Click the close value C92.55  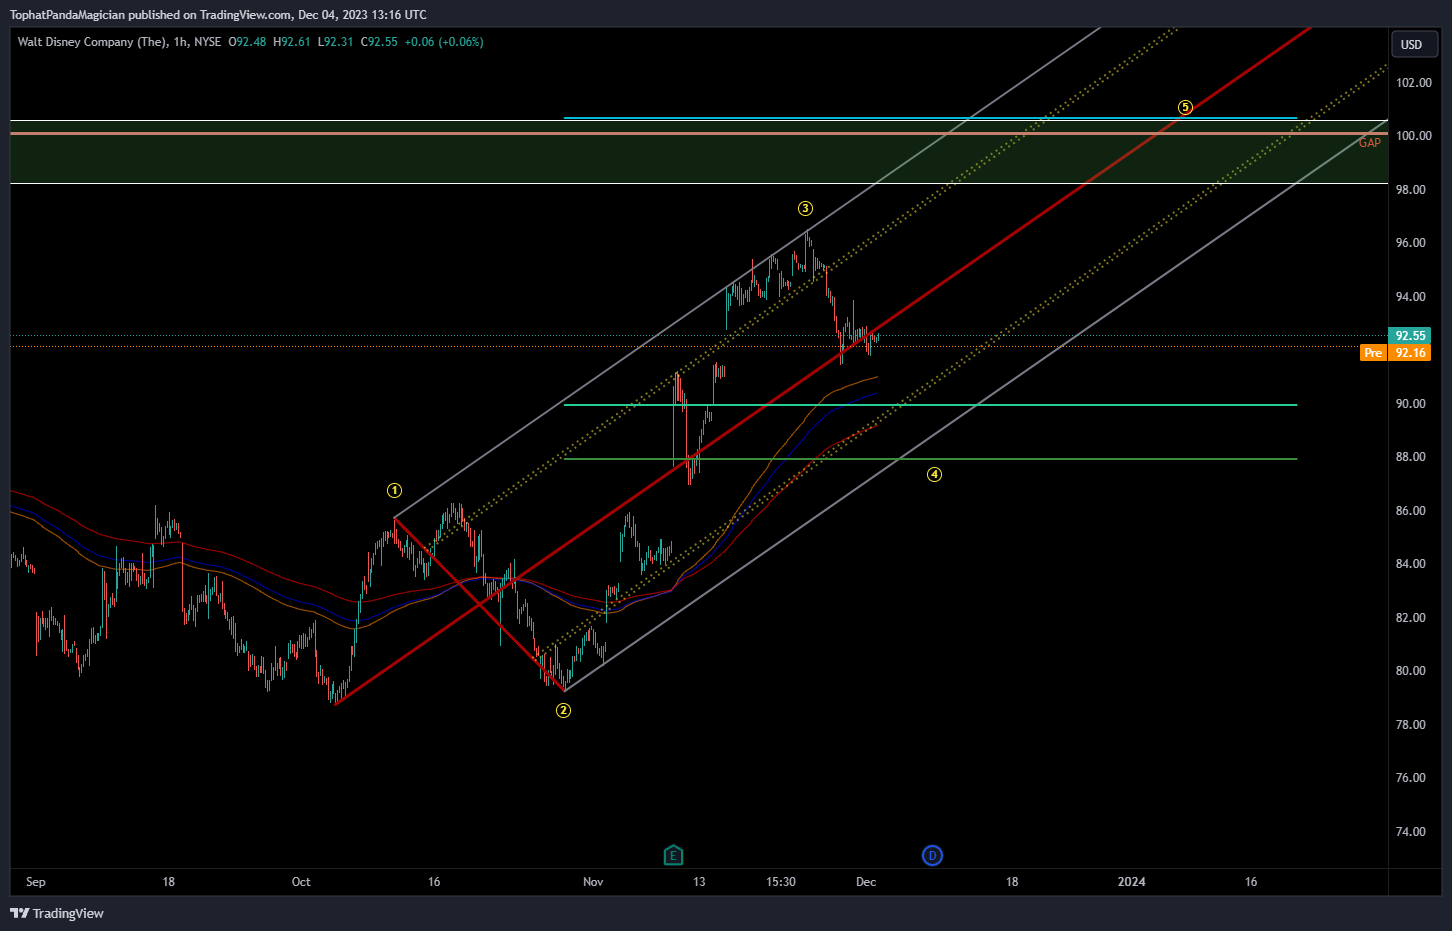pyautogui.click(x=379, y=42)
